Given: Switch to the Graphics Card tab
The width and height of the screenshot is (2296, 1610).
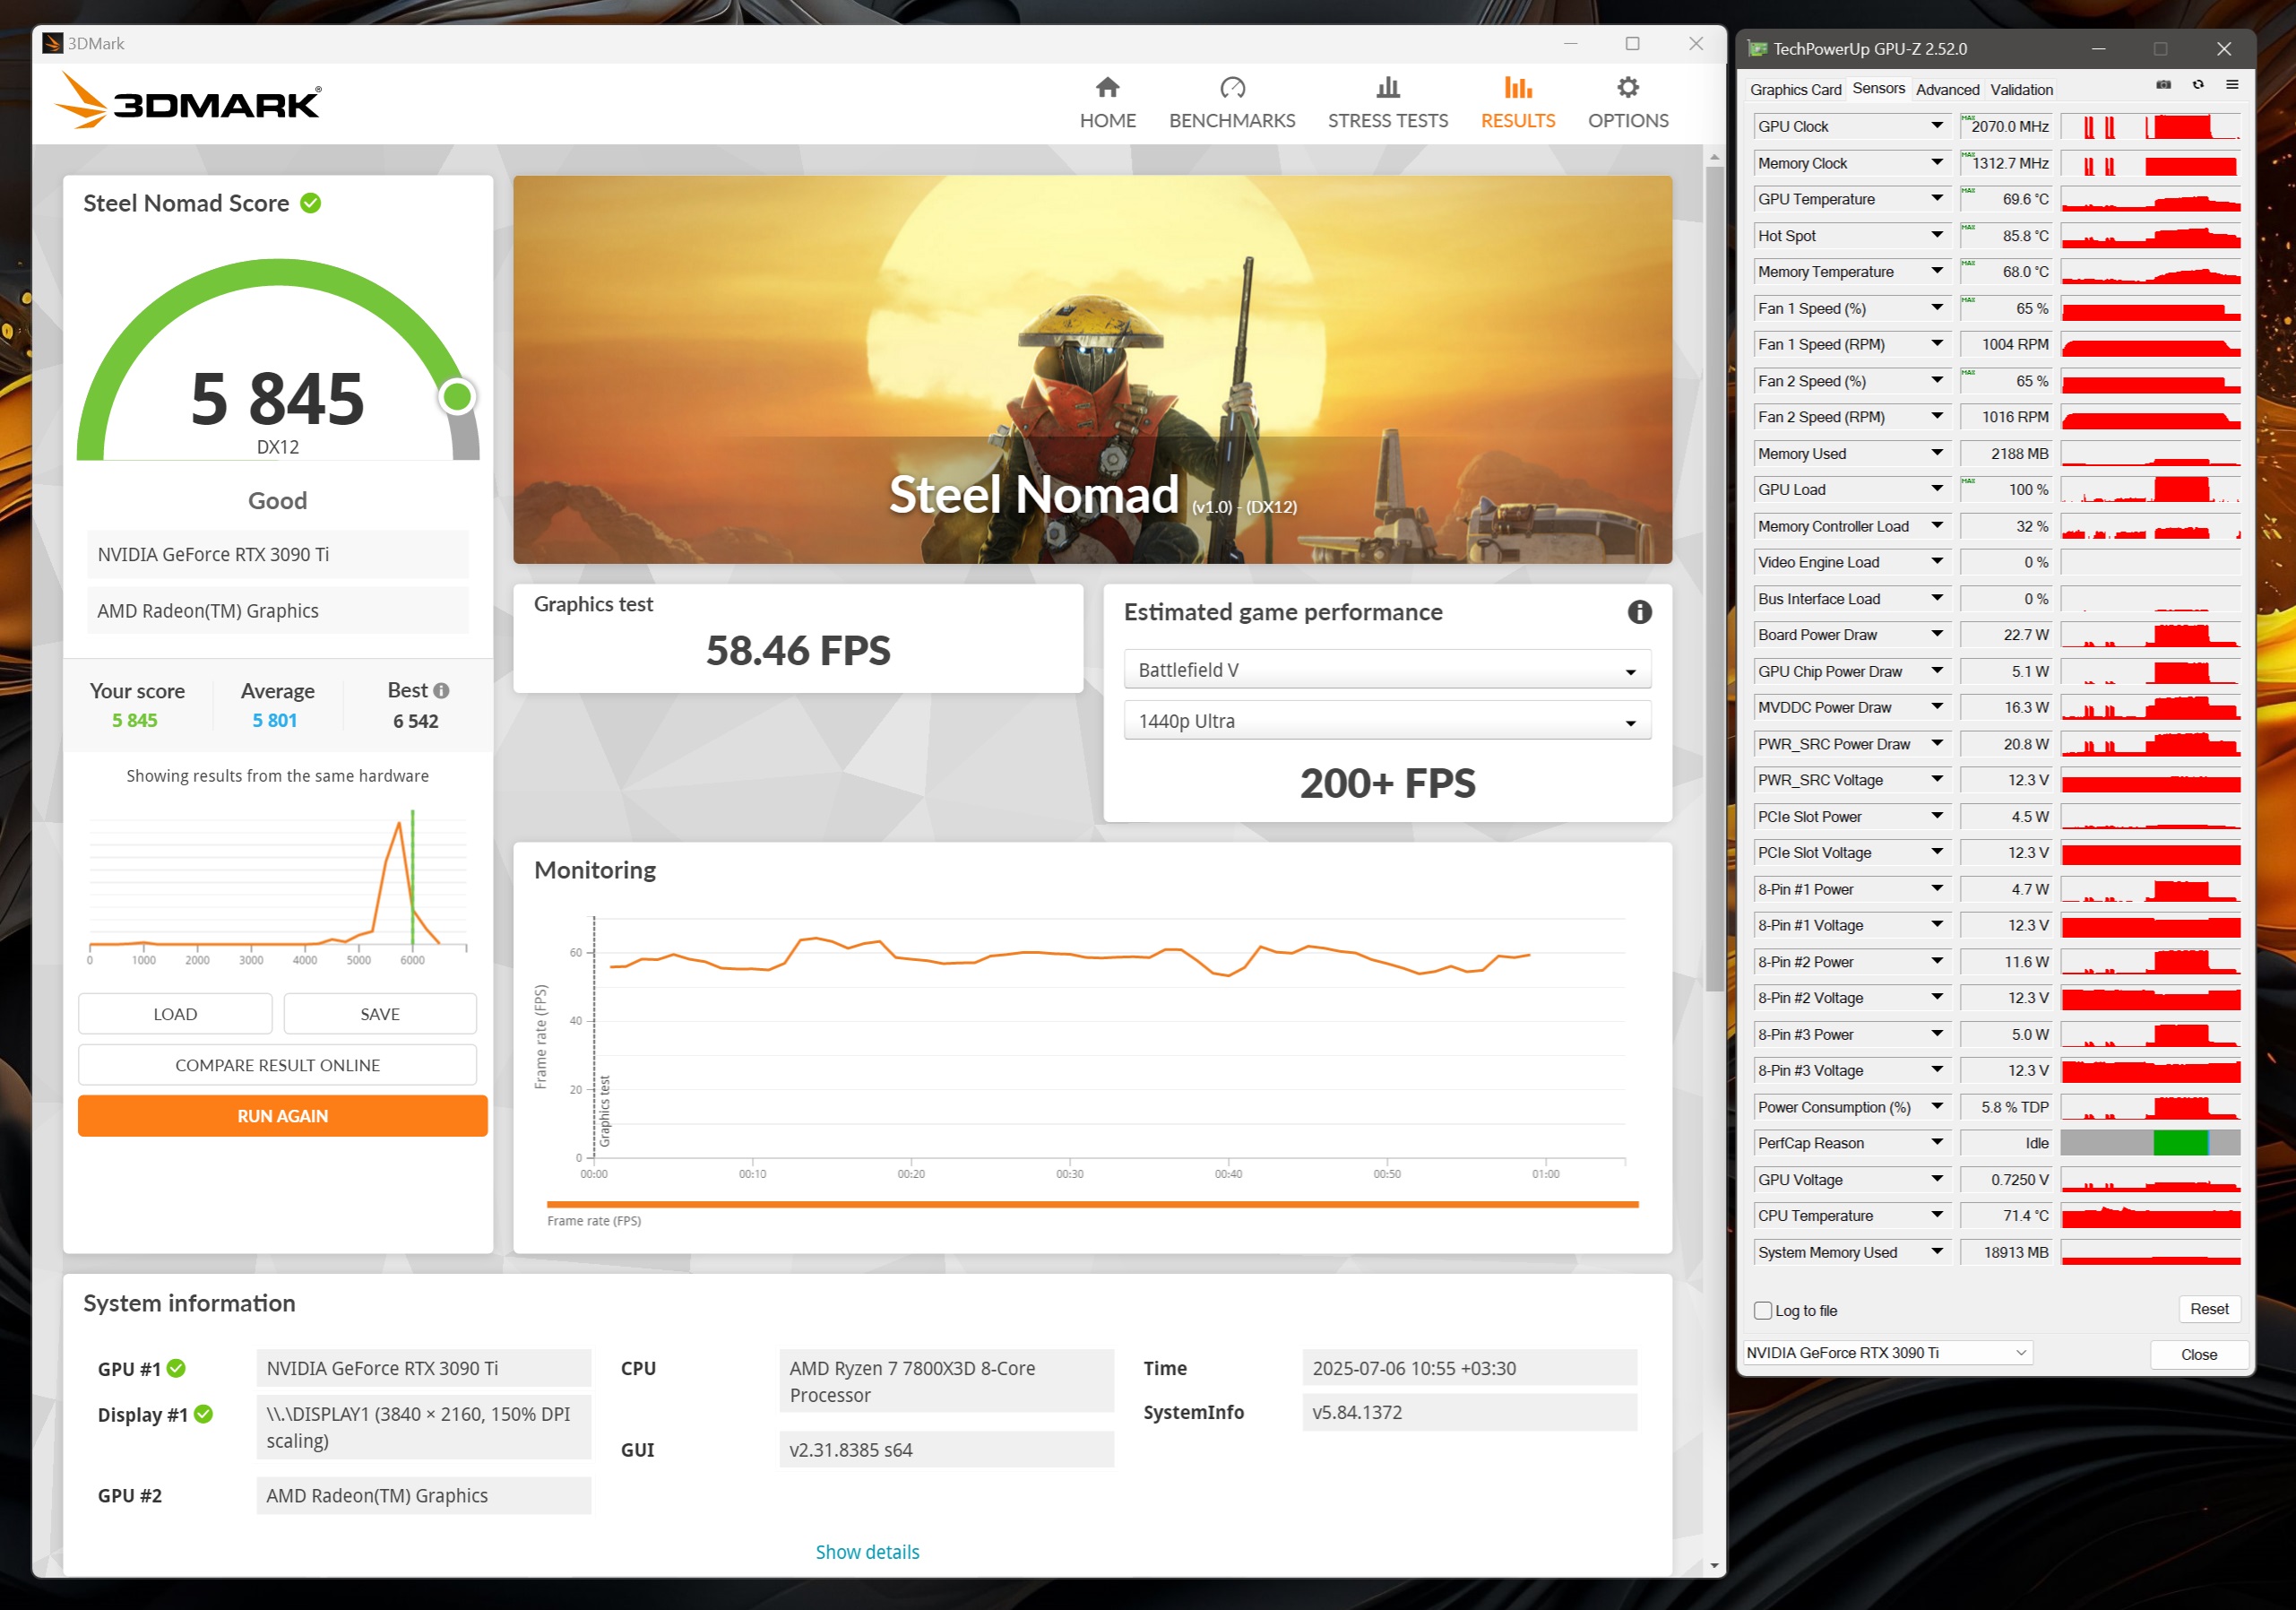Looking at the screenshot, I should click(1795, 90).
